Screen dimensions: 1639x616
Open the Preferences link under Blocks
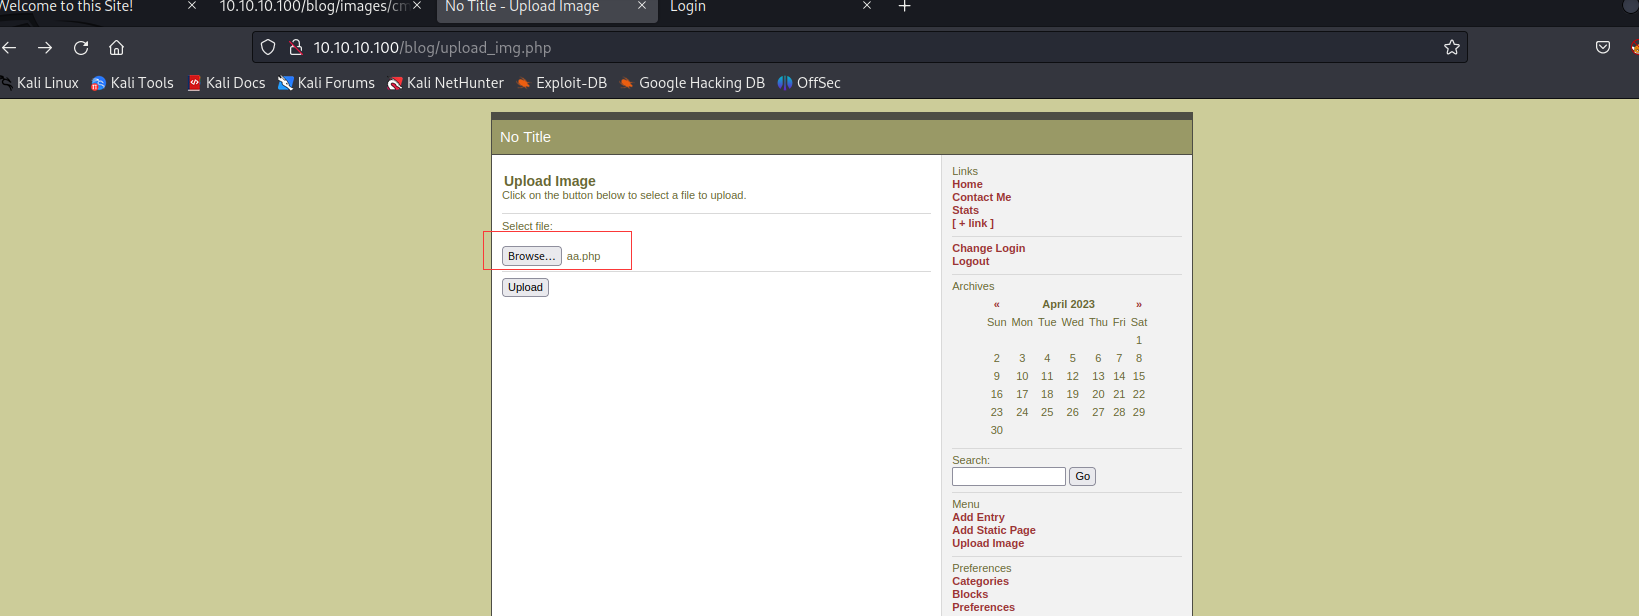coord(983,607)
